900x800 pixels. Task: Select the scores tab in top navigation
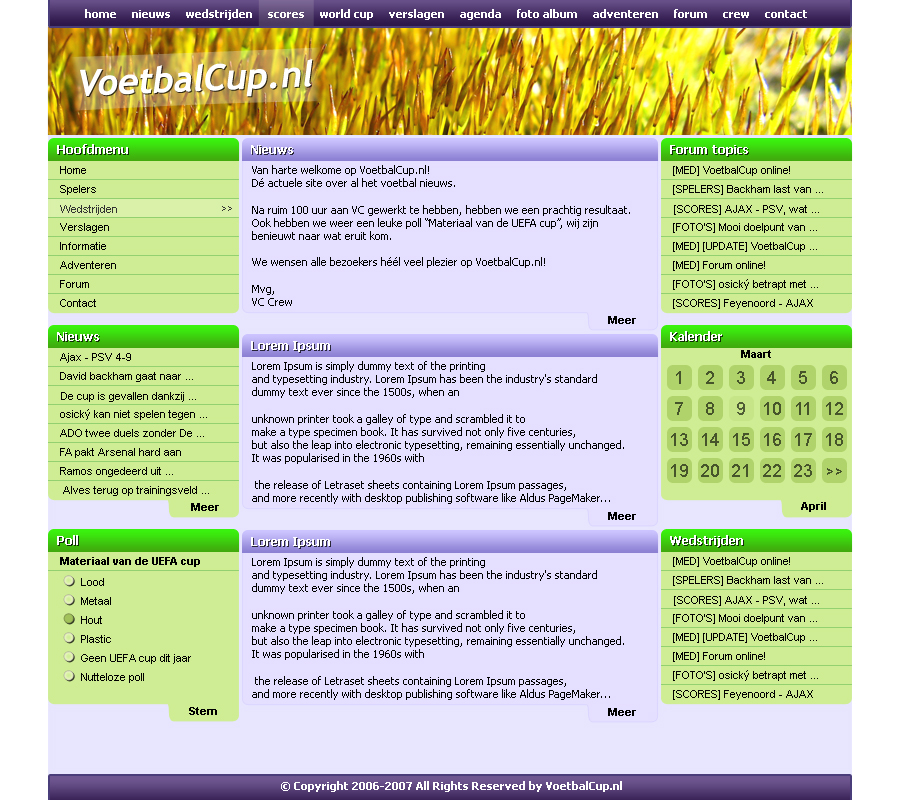pos(286,14)
